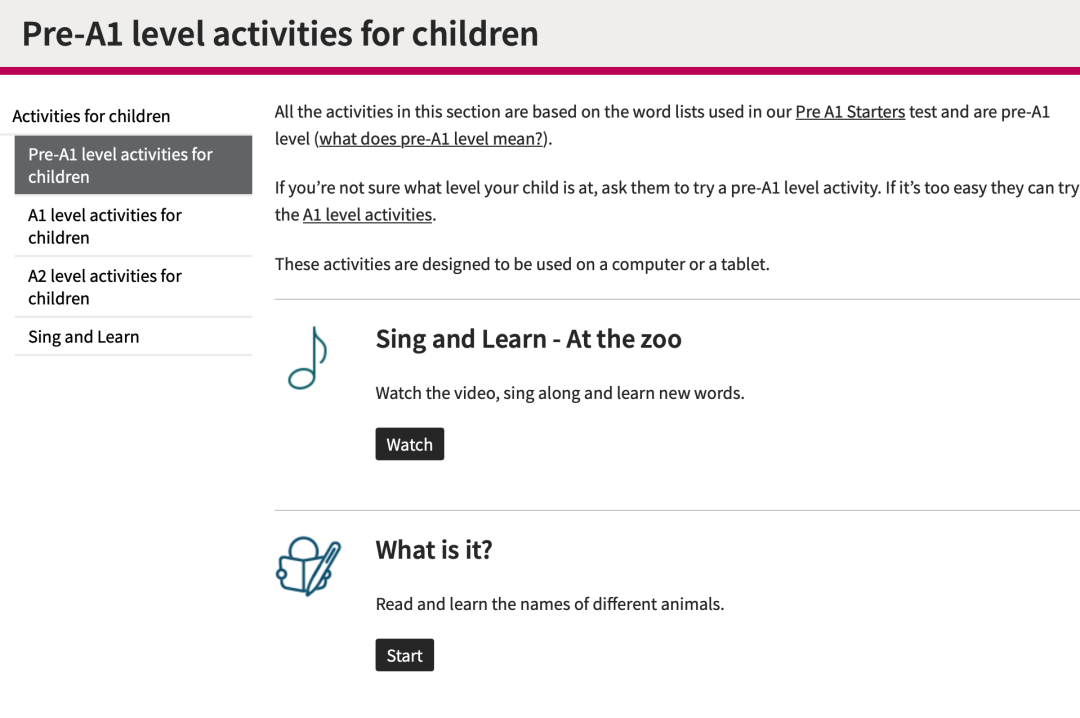Click the paragraph about your child's level
1080x718 pixels.
(x=676, y=201)
